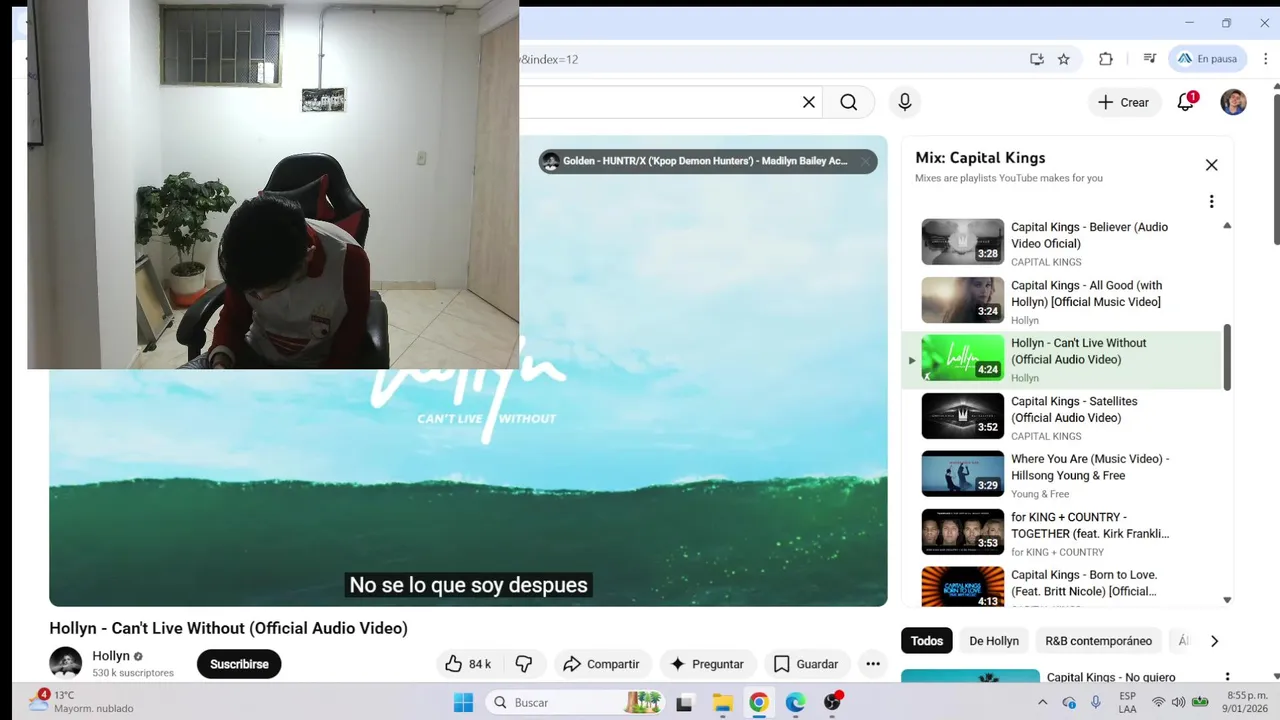Image resolution: width=1280 pixels, height=720 pixels.
Task: Open the YouTube account avatar menu
Action: (1233, 102)
